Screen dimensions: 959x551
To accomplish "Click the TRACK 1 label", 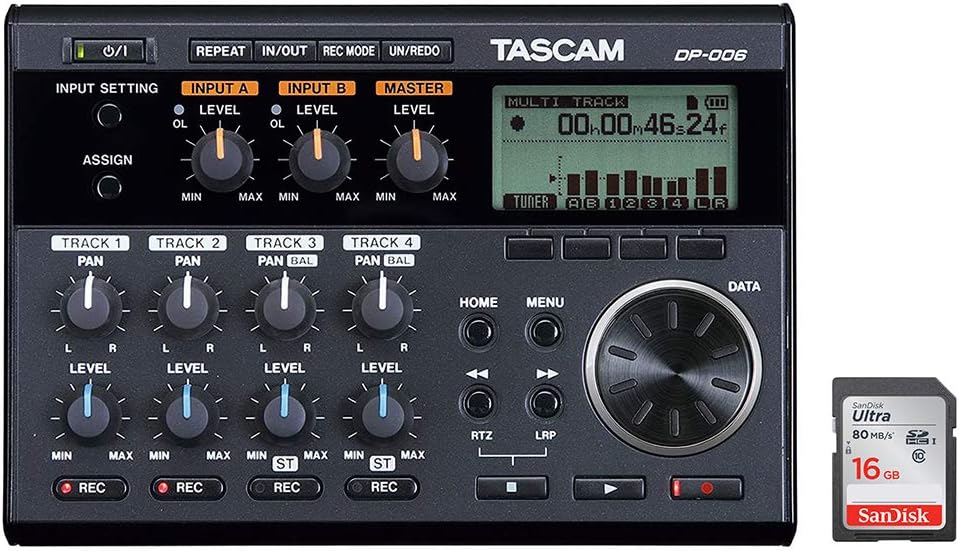I will click(x=90, y=243).
